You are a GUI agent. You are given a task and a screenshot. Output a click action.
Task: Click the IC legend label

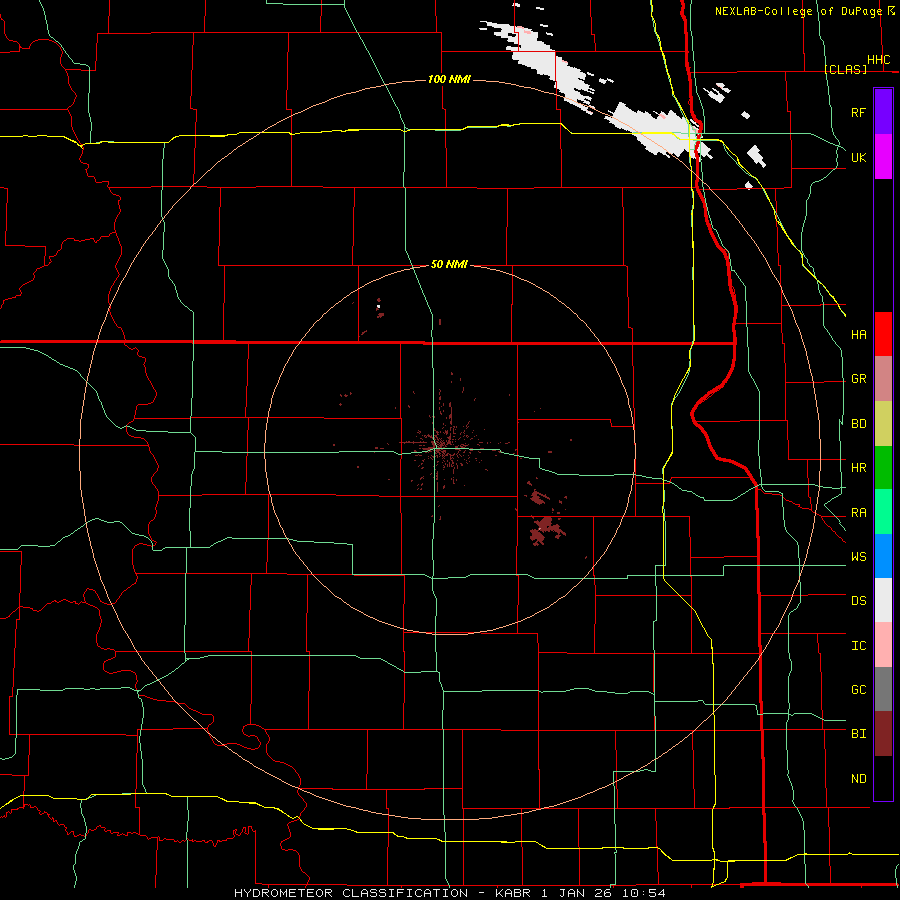(858, 646)
